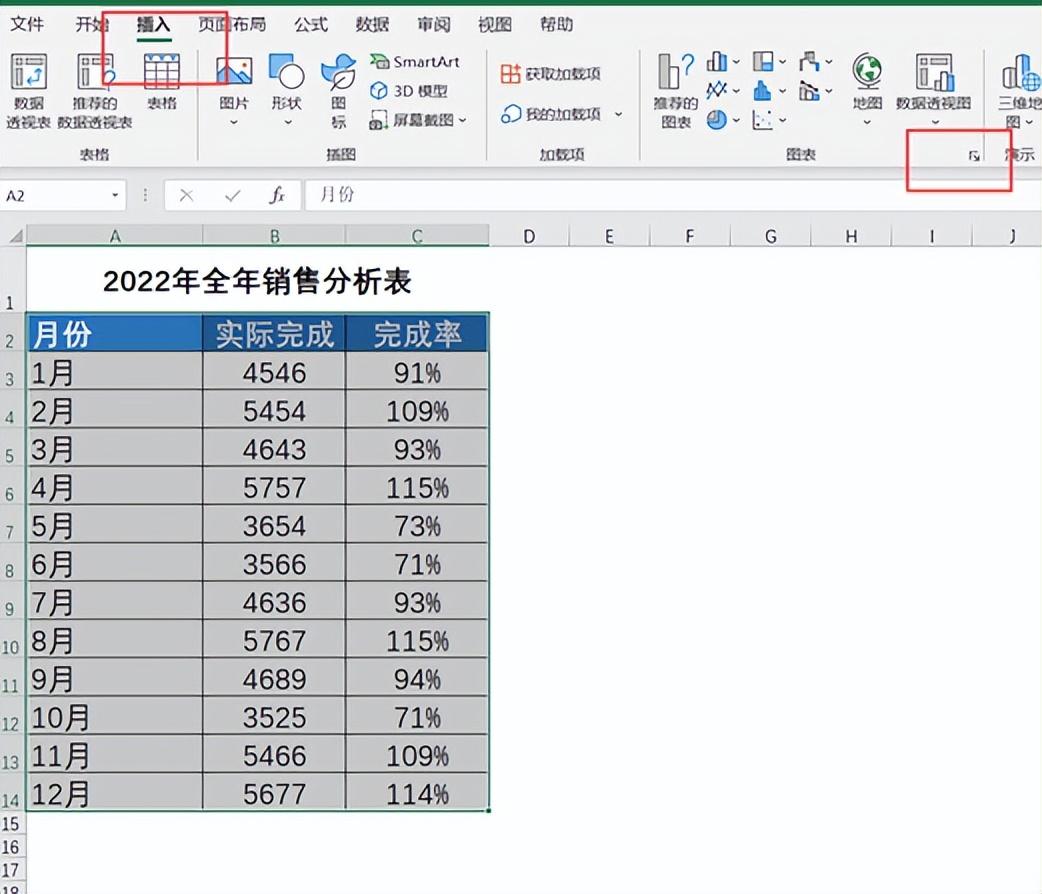Get Add-ins (获取加载项)

[550, 73]
